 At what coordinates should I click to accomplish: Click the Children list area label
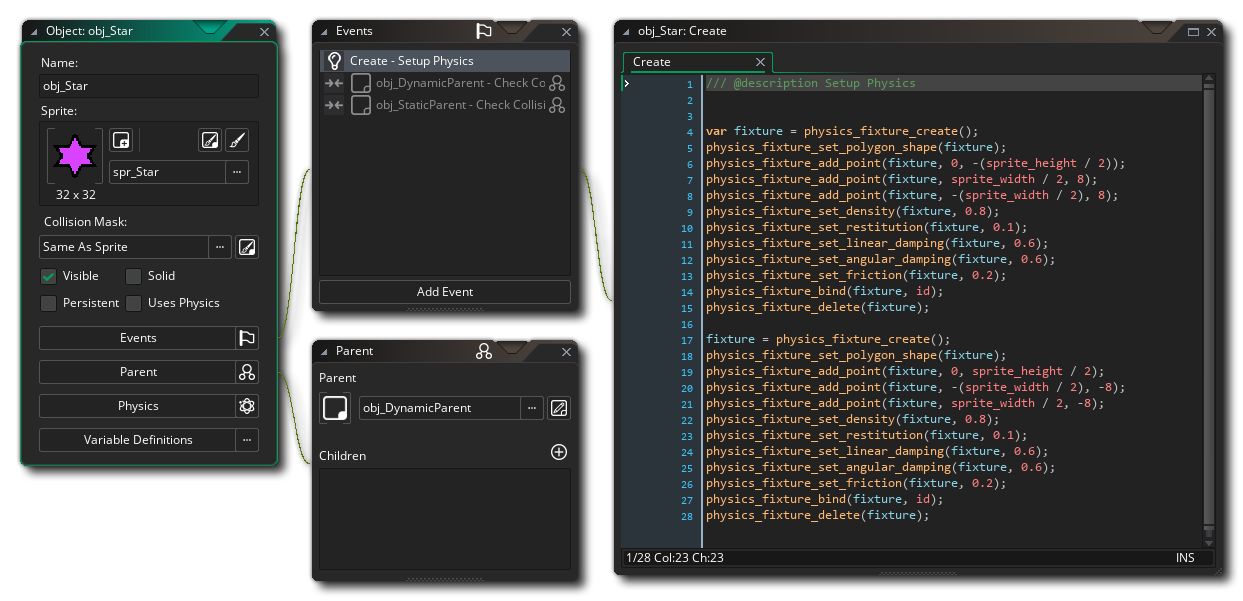(342, 456)
